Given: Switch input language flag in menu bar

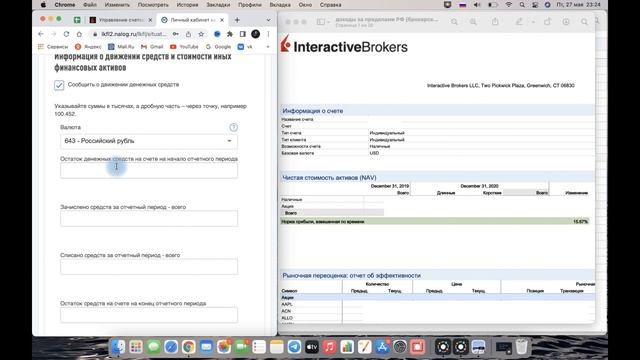Looking at the screenshot, I should 462,5.
